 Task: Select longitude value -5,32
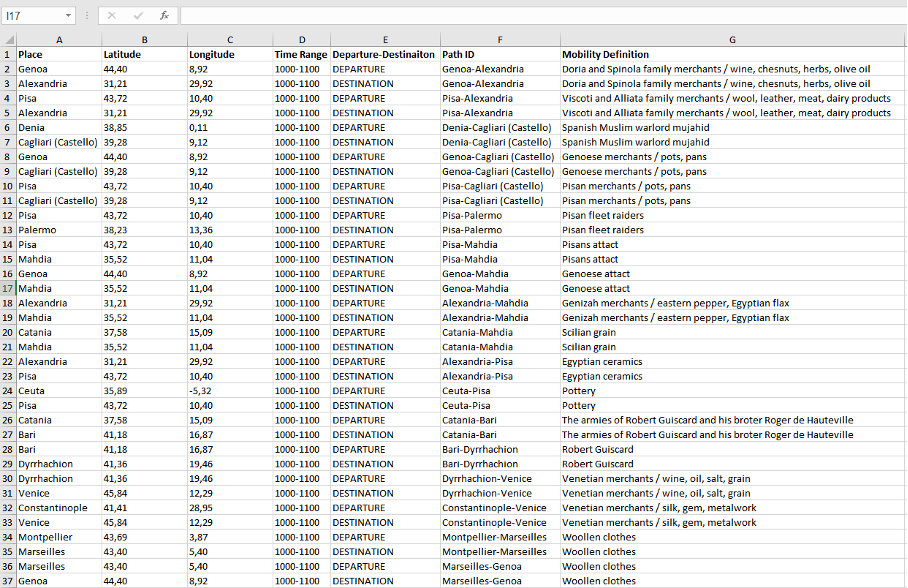point(230,391)
